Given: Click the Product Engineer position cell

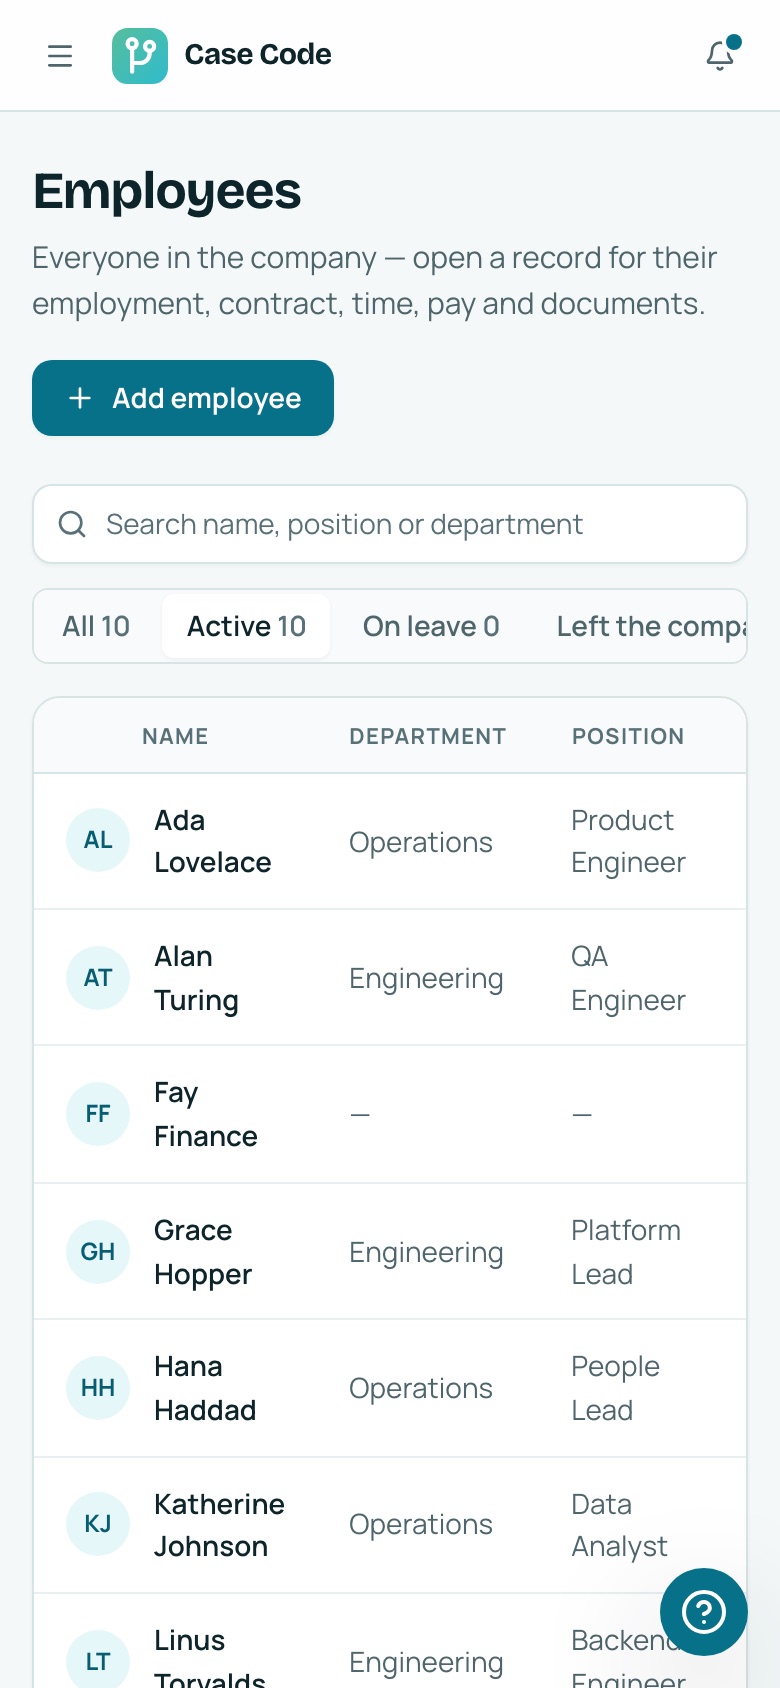Looking at the screenshot, I should pos(628,841).
